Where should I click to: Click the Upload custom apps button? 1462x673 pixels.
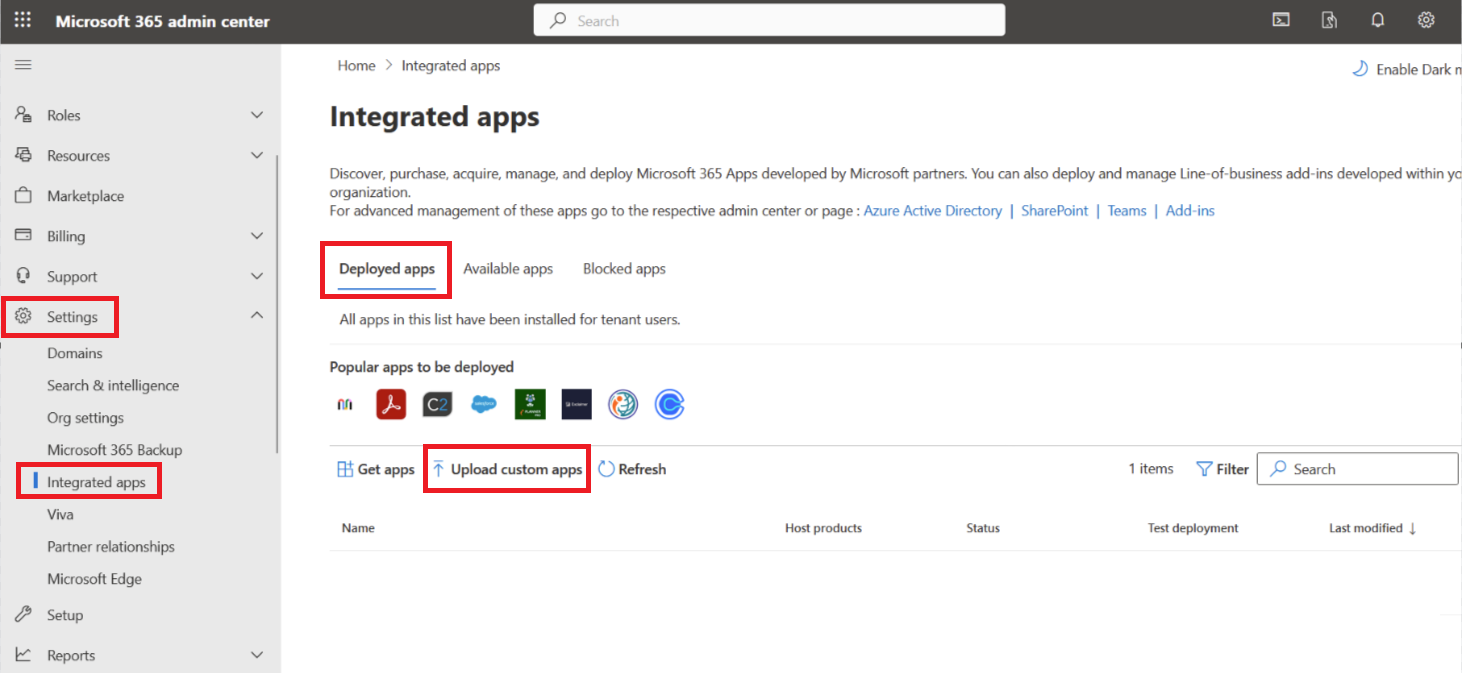[x=507, y=469]
